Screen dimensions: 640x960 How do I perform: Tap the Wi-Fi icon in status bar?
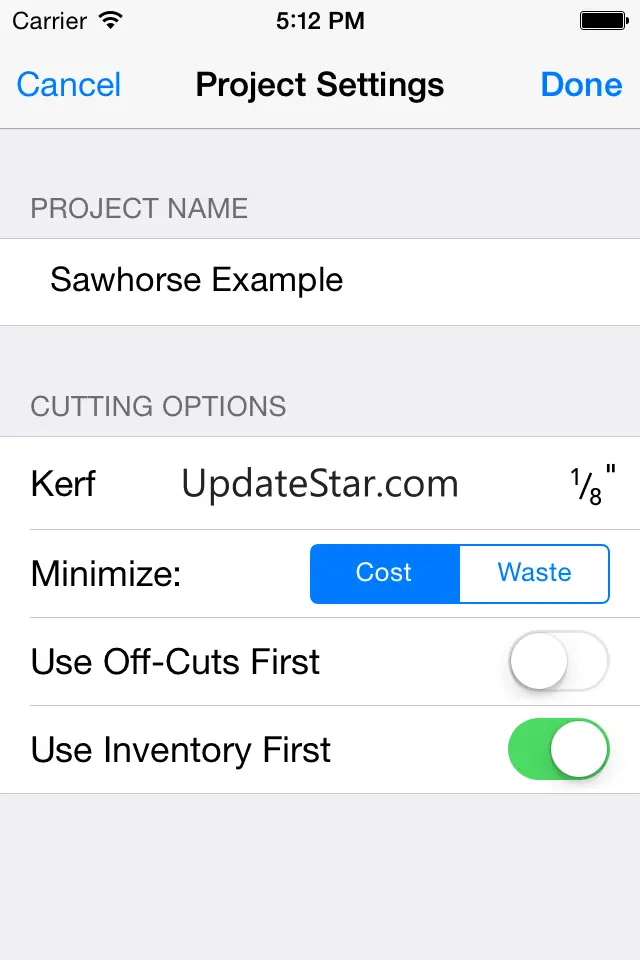click(x=111, y=19)
